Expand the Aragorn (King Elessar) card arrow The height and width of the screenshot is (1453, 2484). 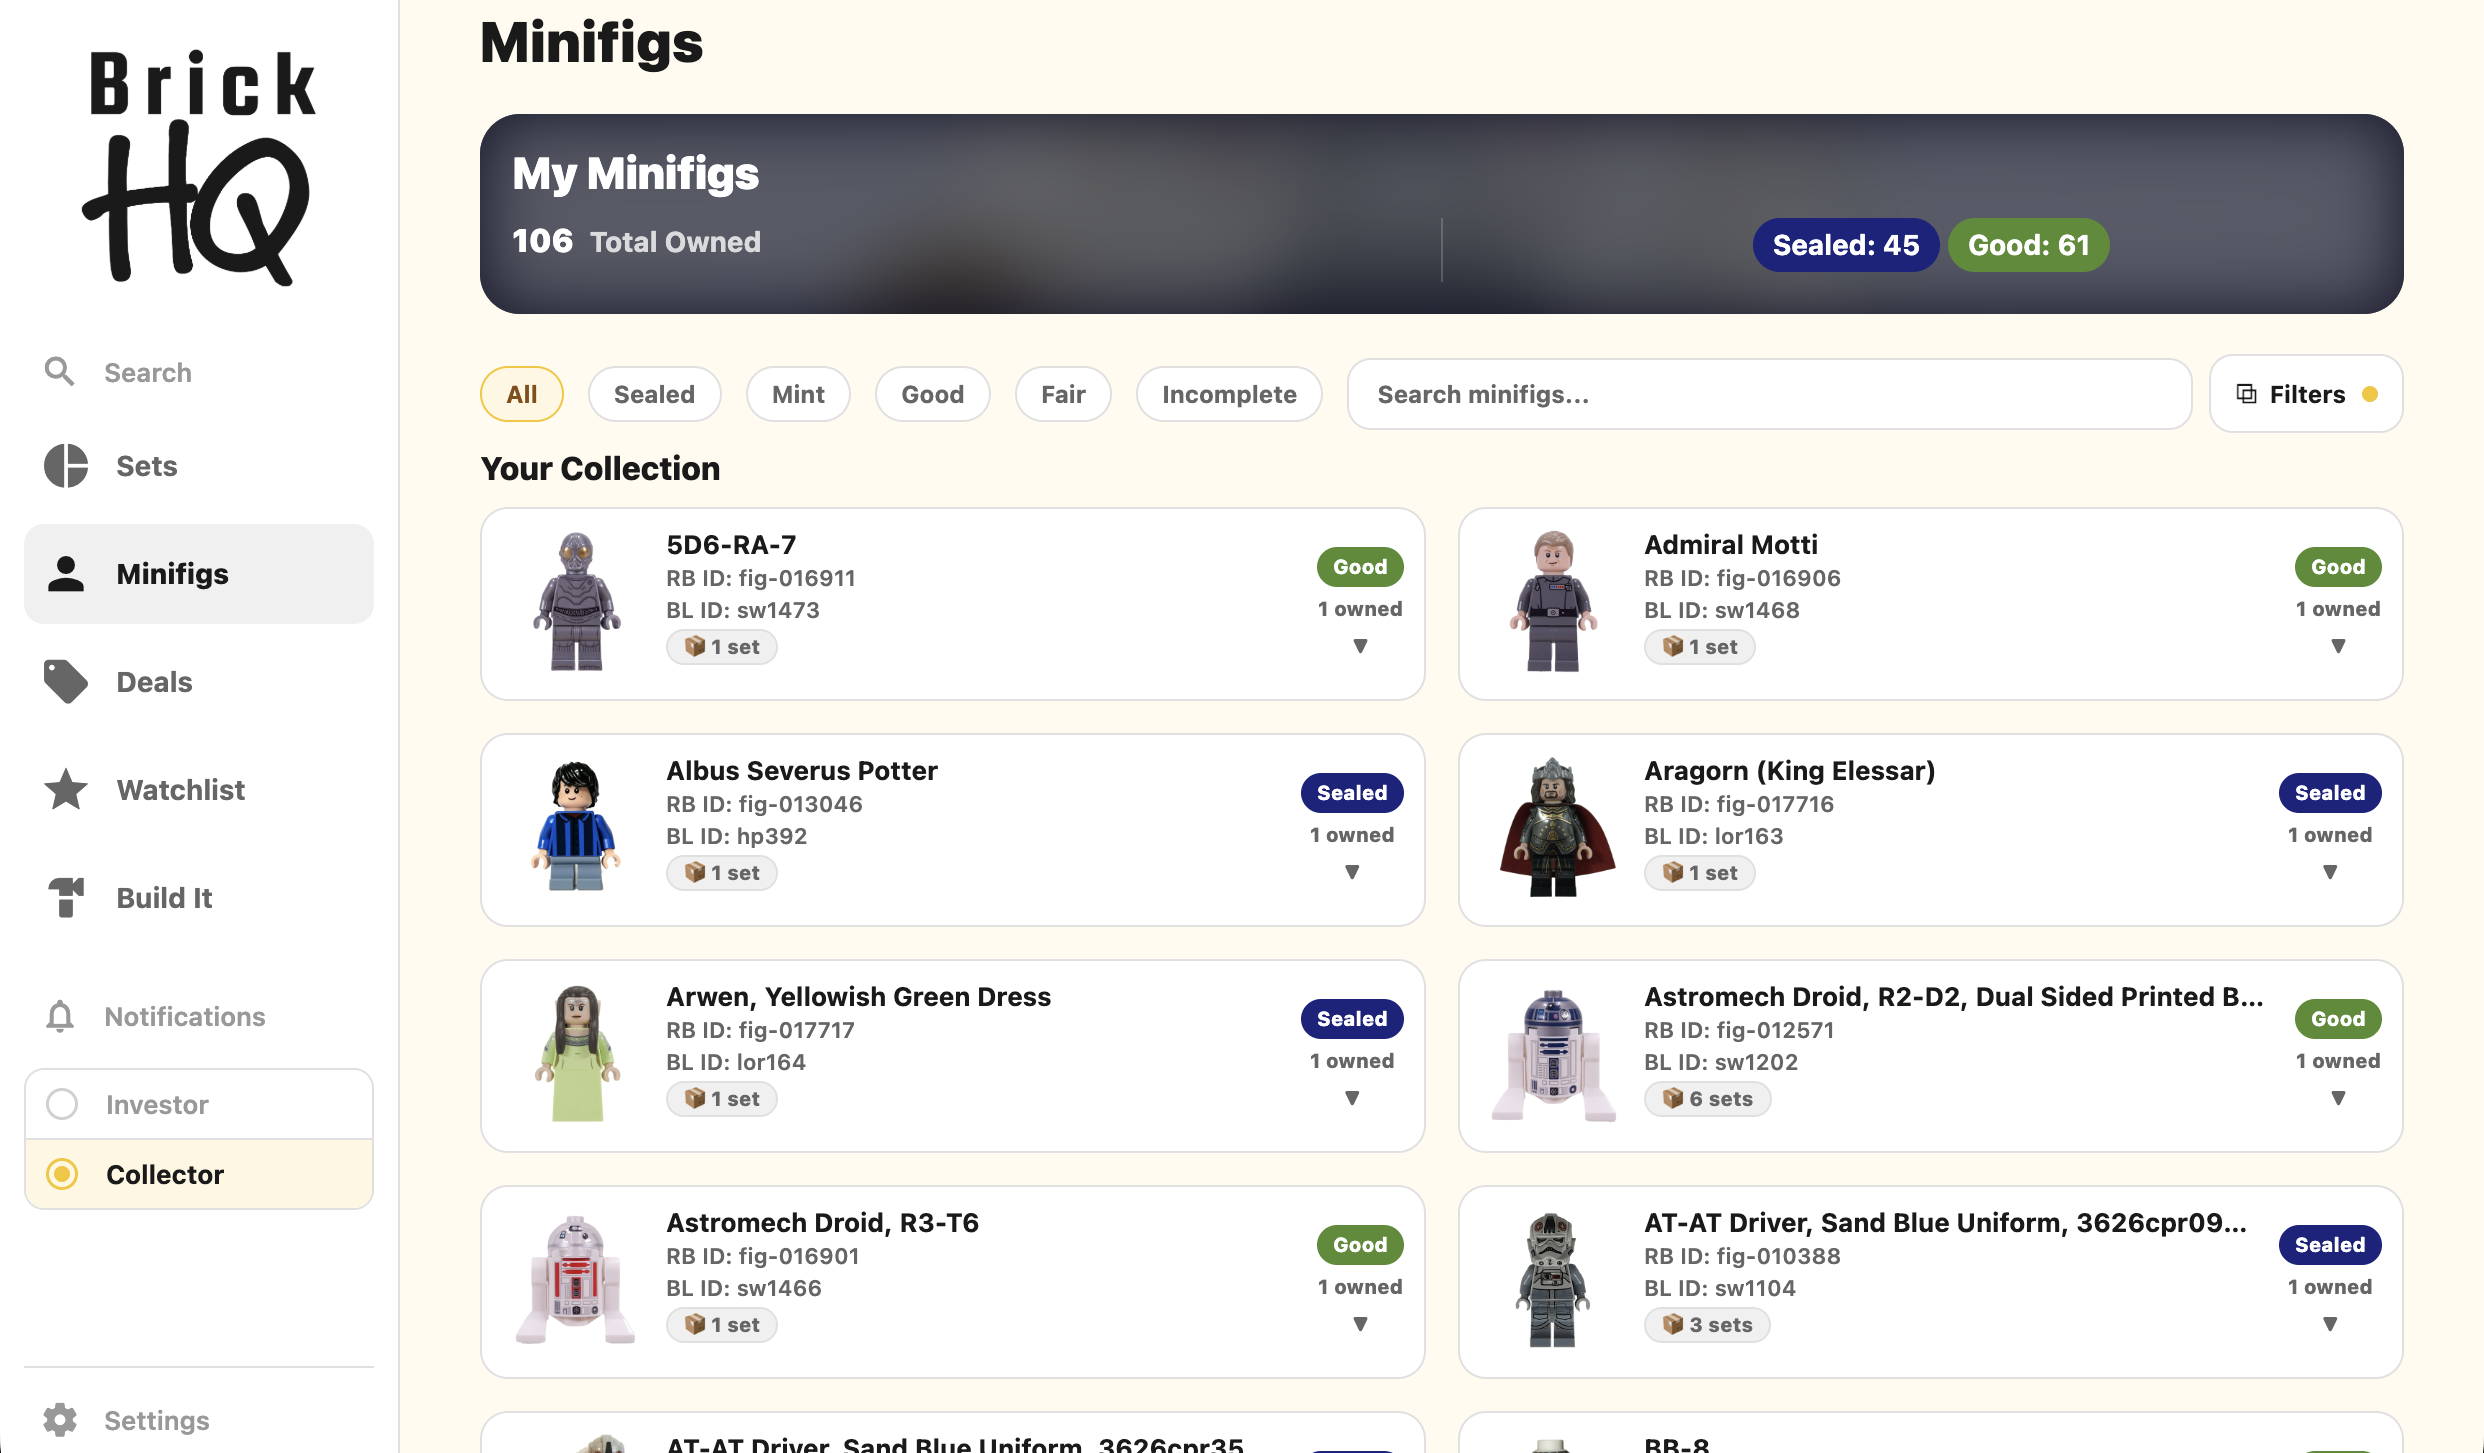[2330, 873]
